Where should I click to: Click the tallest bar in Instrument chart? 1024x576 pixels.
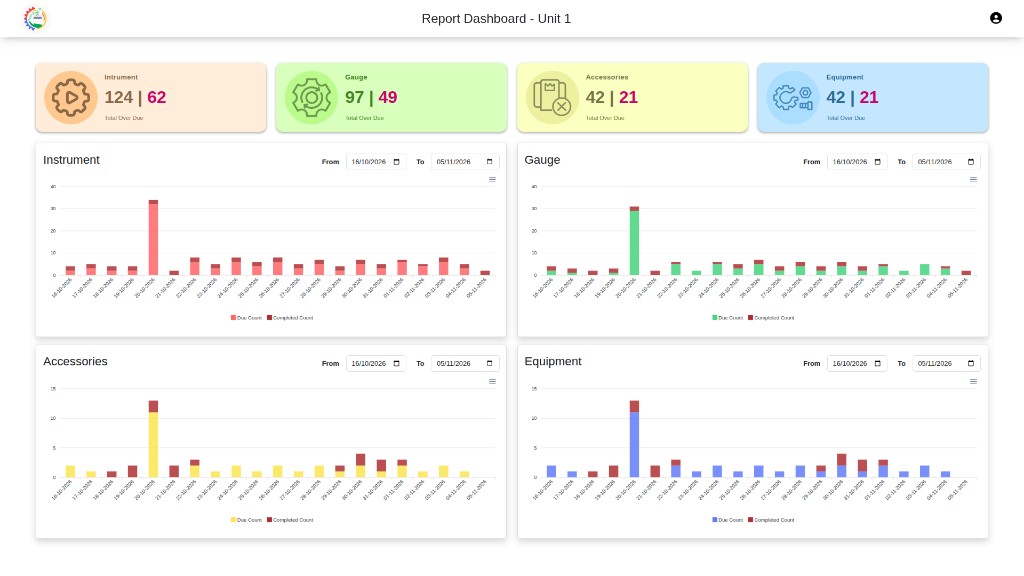[153, 238]
